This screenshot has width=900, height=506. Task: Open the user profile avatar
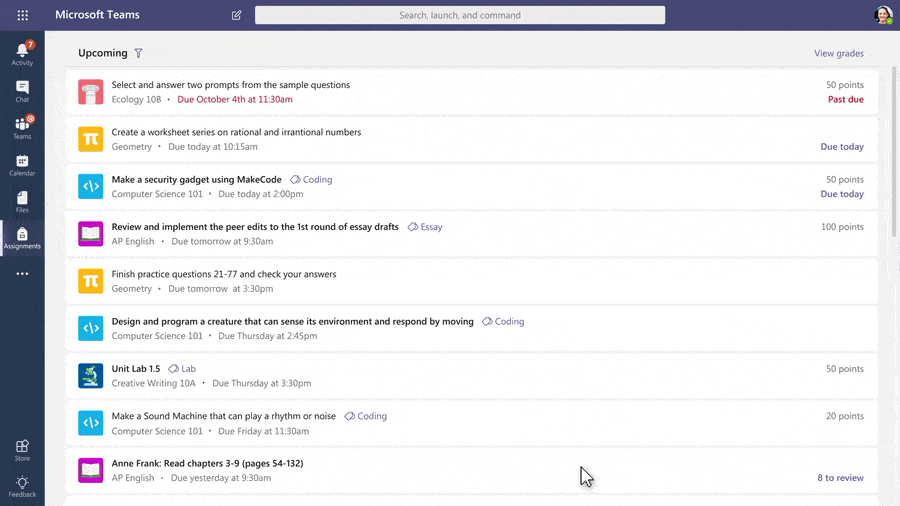[882, 15]
